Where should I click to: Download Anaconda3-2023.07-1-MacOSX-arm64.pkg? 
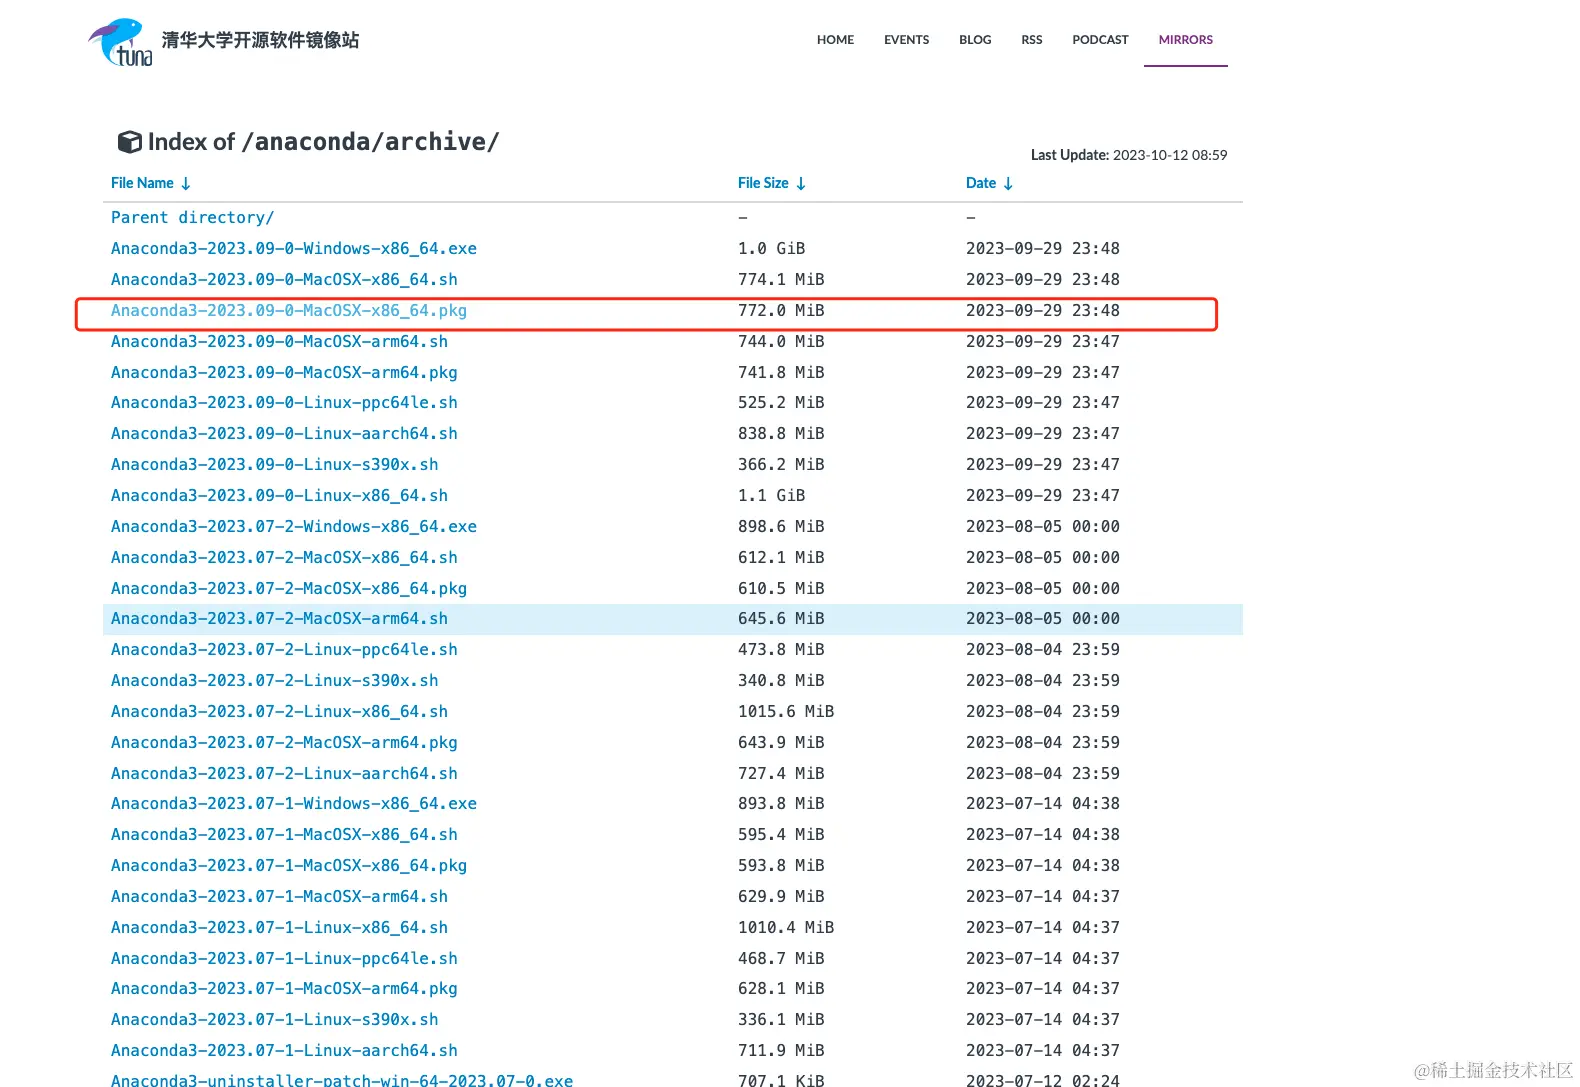[284, 988]
